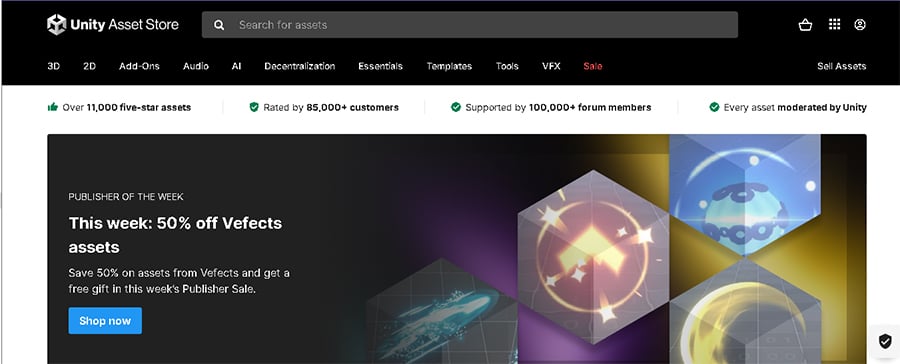
Task: Open the Essentials category menu
Action: 381,66
